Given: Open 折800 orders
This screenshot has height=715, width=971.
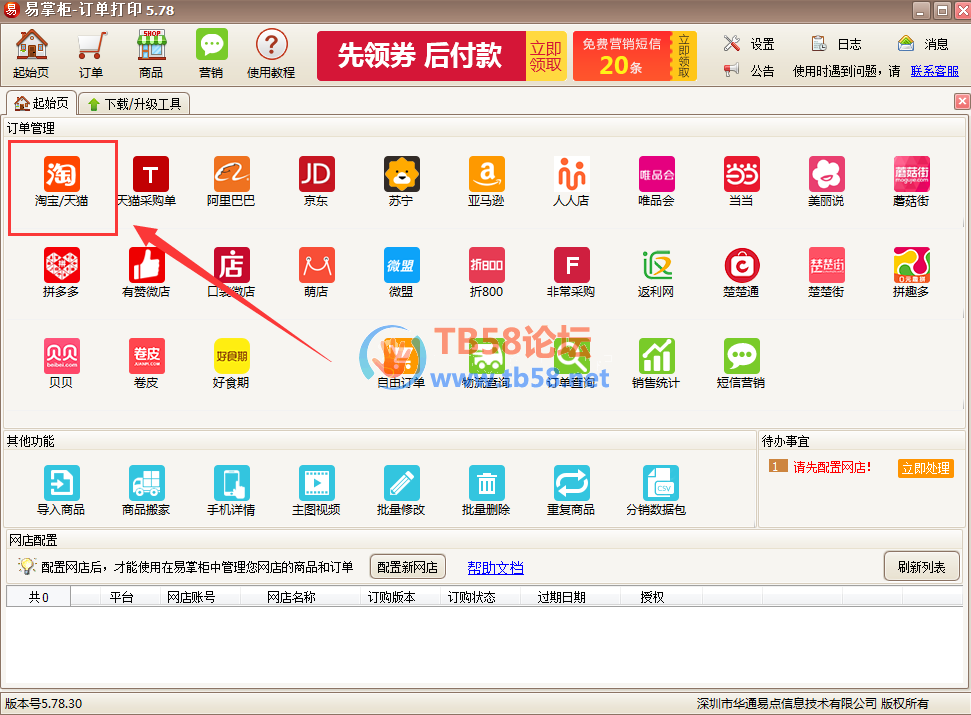Looking at the screenshot, I should coord(486,272).
